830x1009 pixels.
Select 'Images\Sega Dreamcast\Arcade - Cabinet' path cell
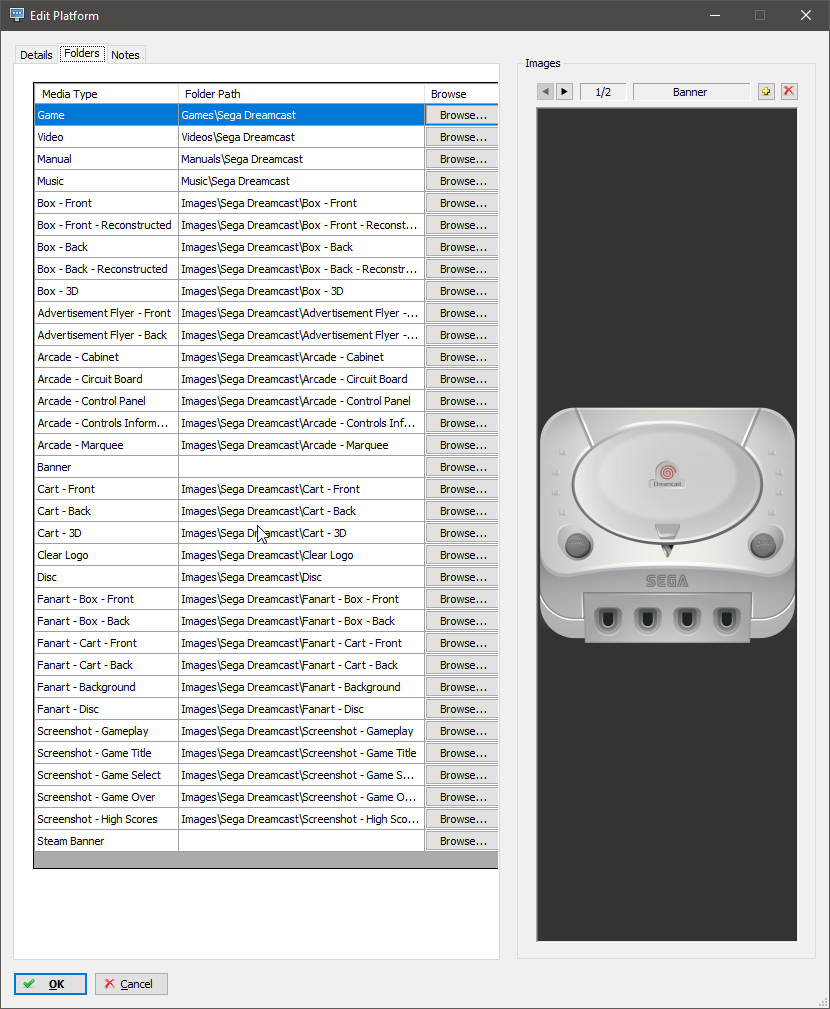301,357
